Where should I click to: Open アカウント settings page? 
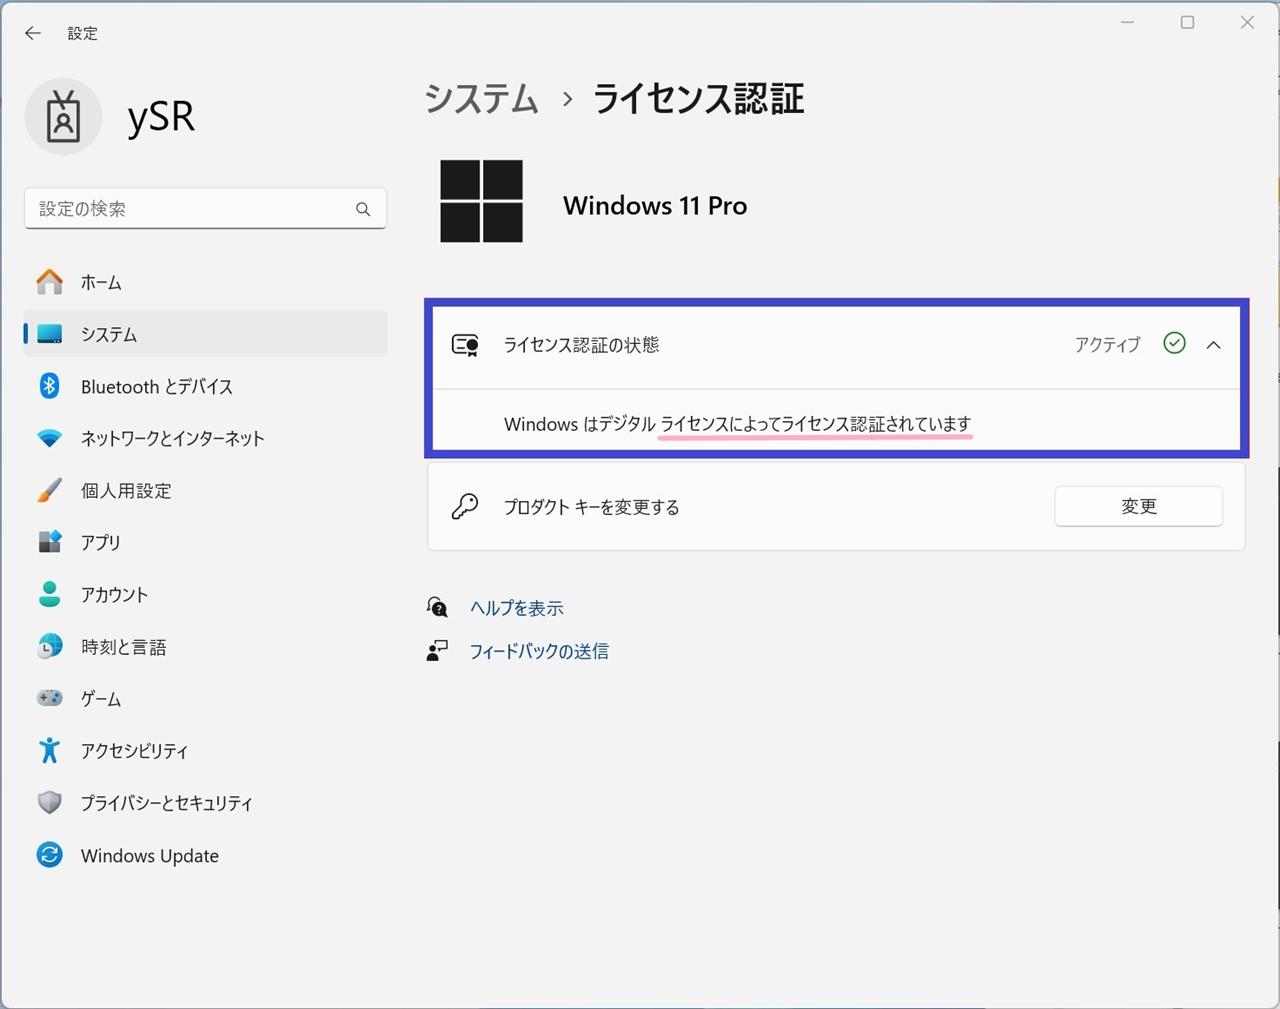click(205, 594)
